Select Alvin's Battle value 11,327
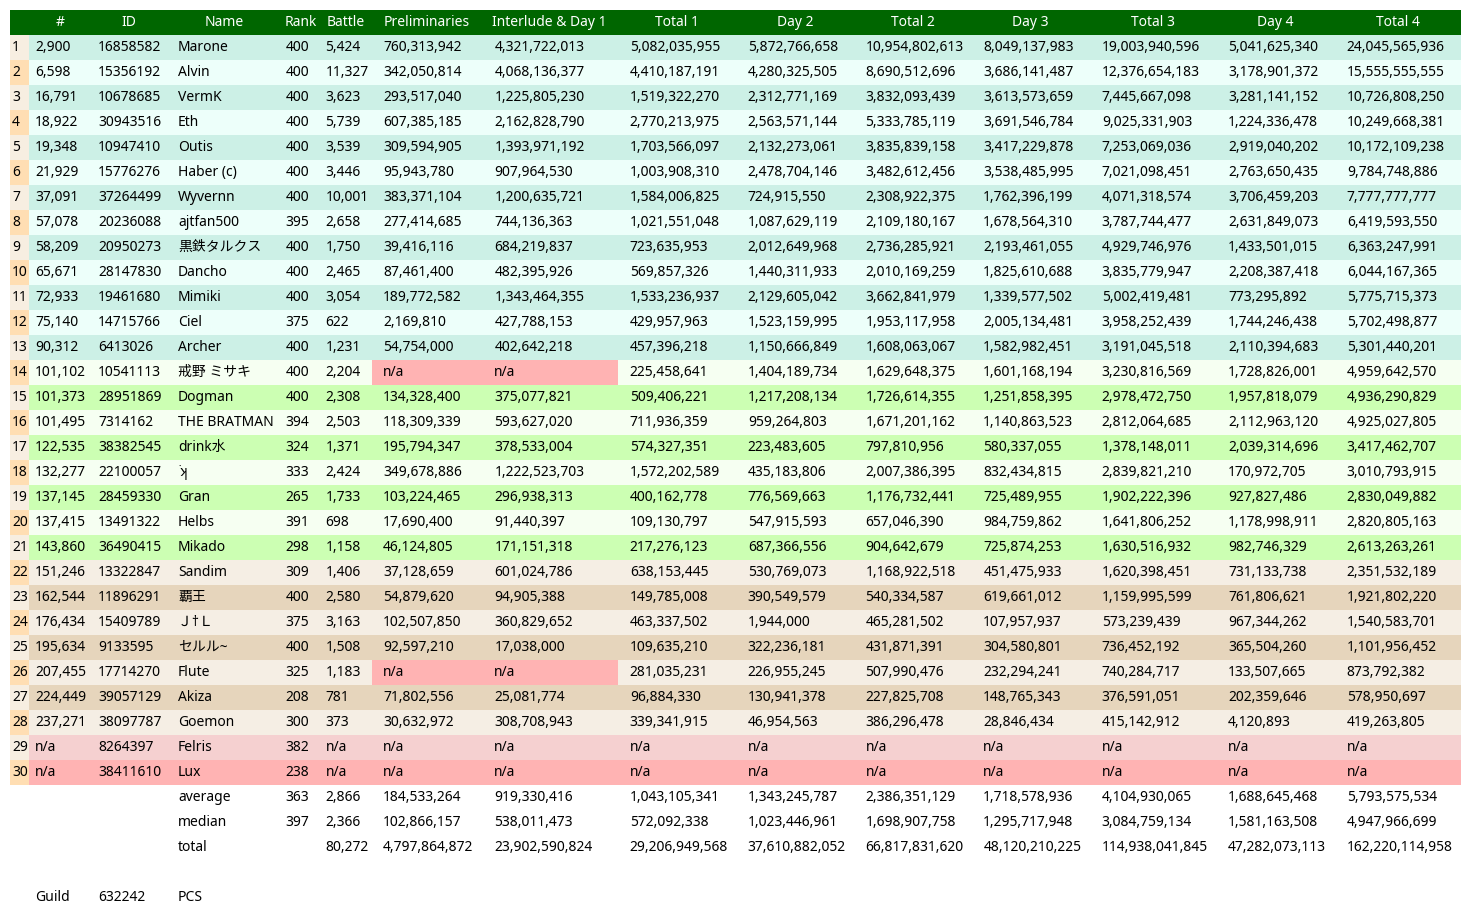 347,71
